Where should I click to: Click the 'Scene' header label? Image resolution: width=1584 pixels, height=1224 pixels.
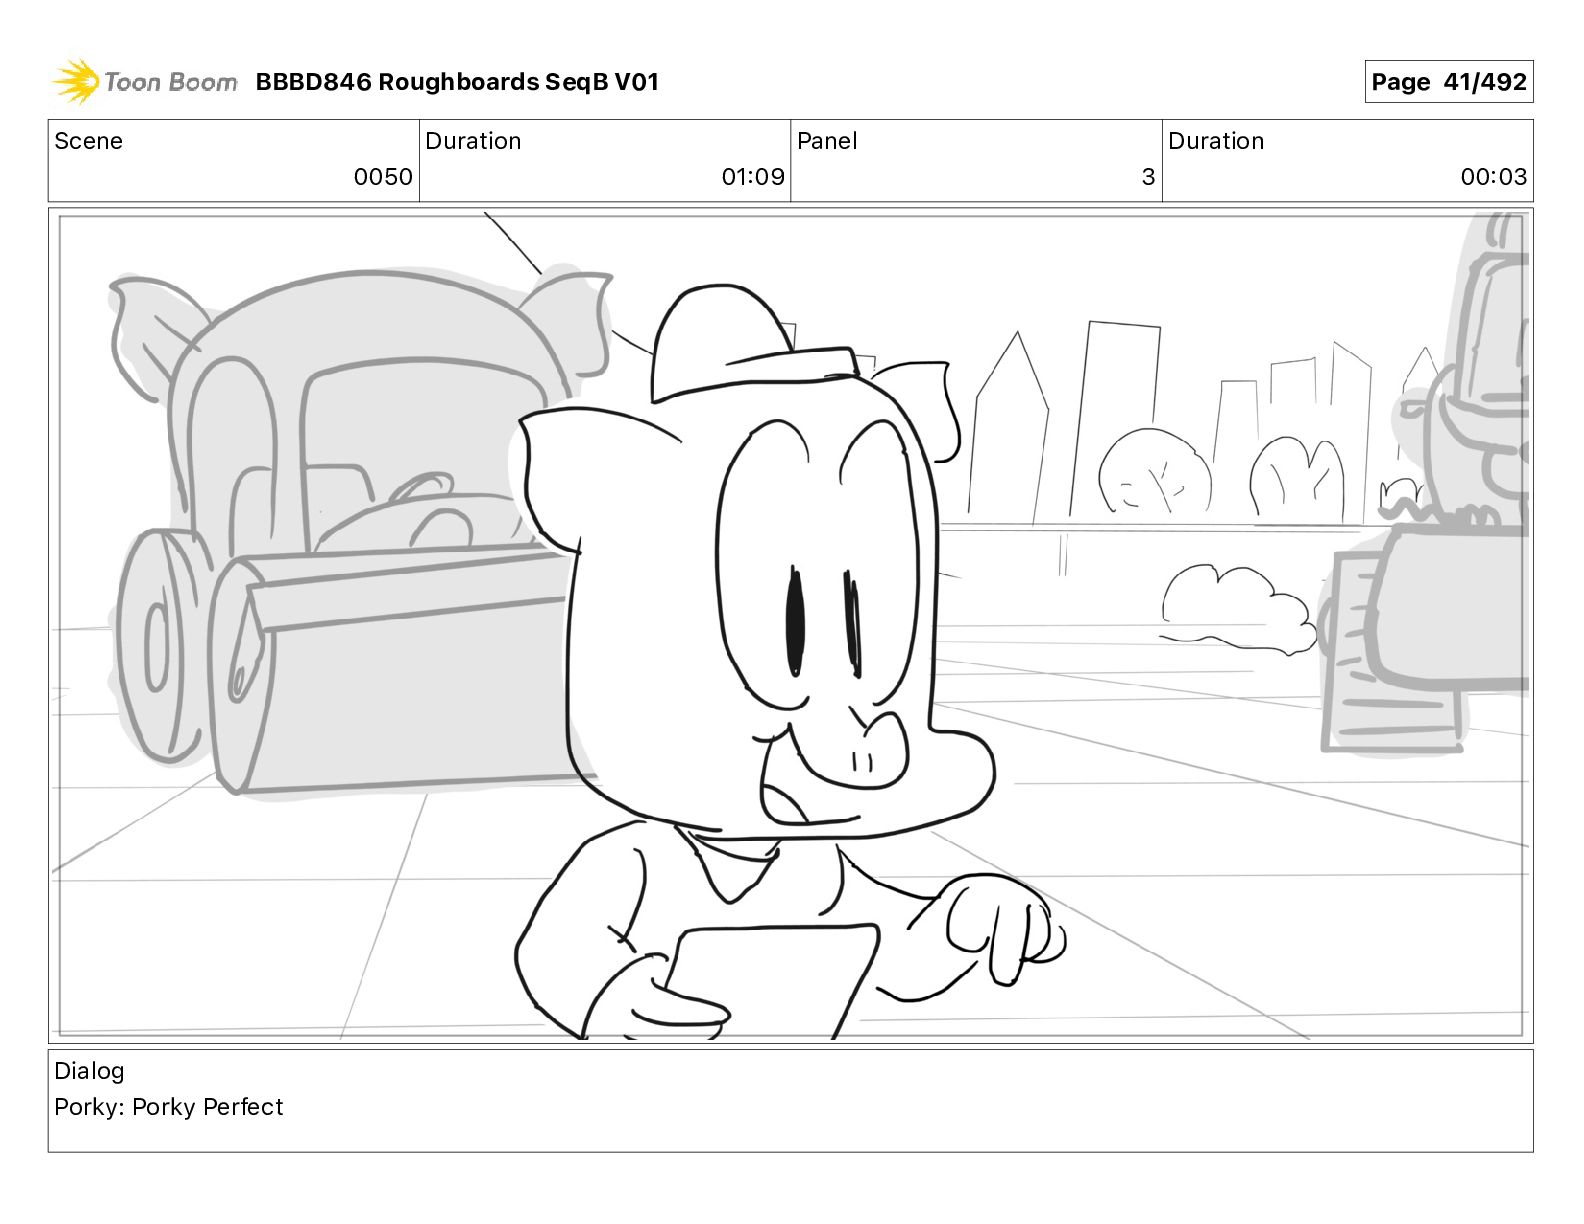(88, 141)
